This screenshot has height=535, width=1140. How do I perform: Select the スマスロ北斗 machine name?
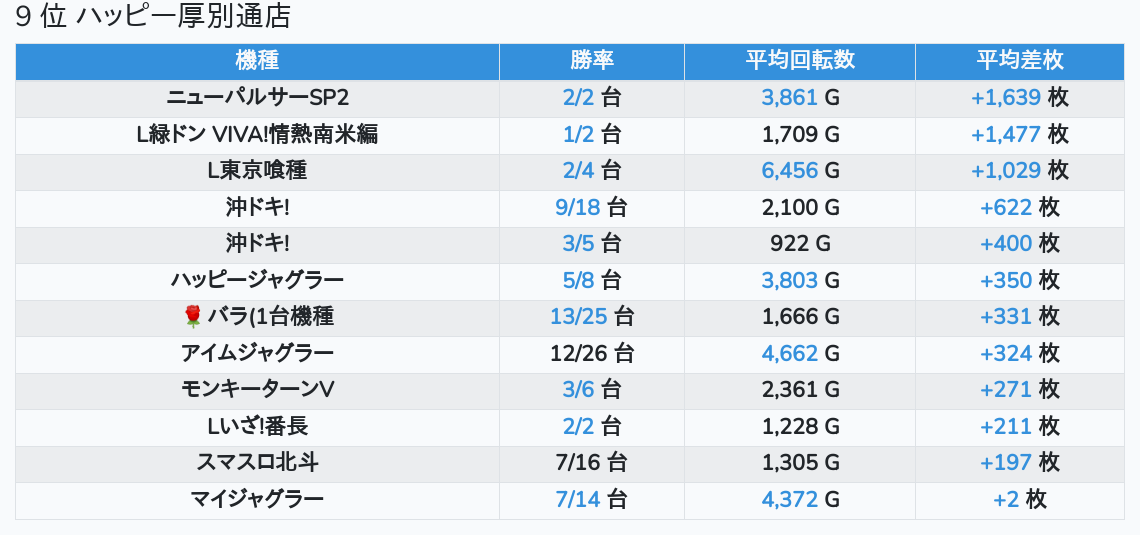pyautogui.click(x=257, y=463)
